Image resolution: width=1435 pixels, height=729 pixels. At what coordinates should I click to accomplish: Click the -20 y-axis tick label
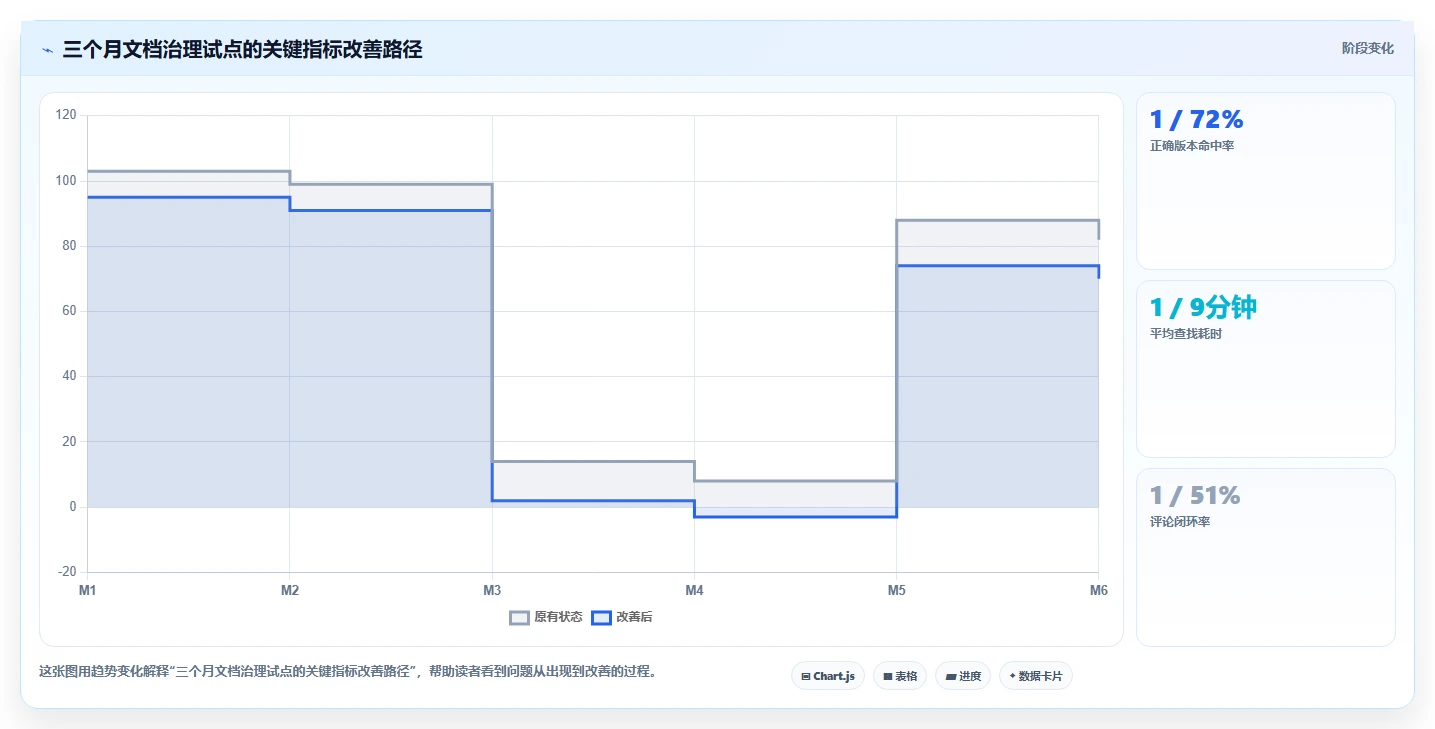67,572
